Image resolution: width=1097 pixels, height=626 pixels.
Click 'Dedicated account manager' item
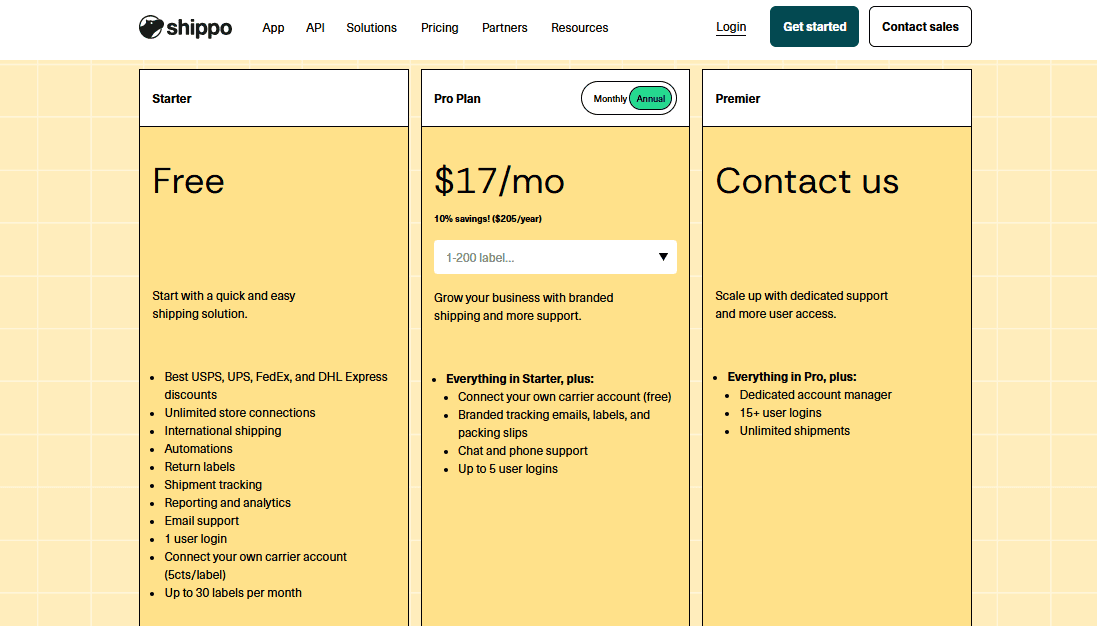click(816, 394)
